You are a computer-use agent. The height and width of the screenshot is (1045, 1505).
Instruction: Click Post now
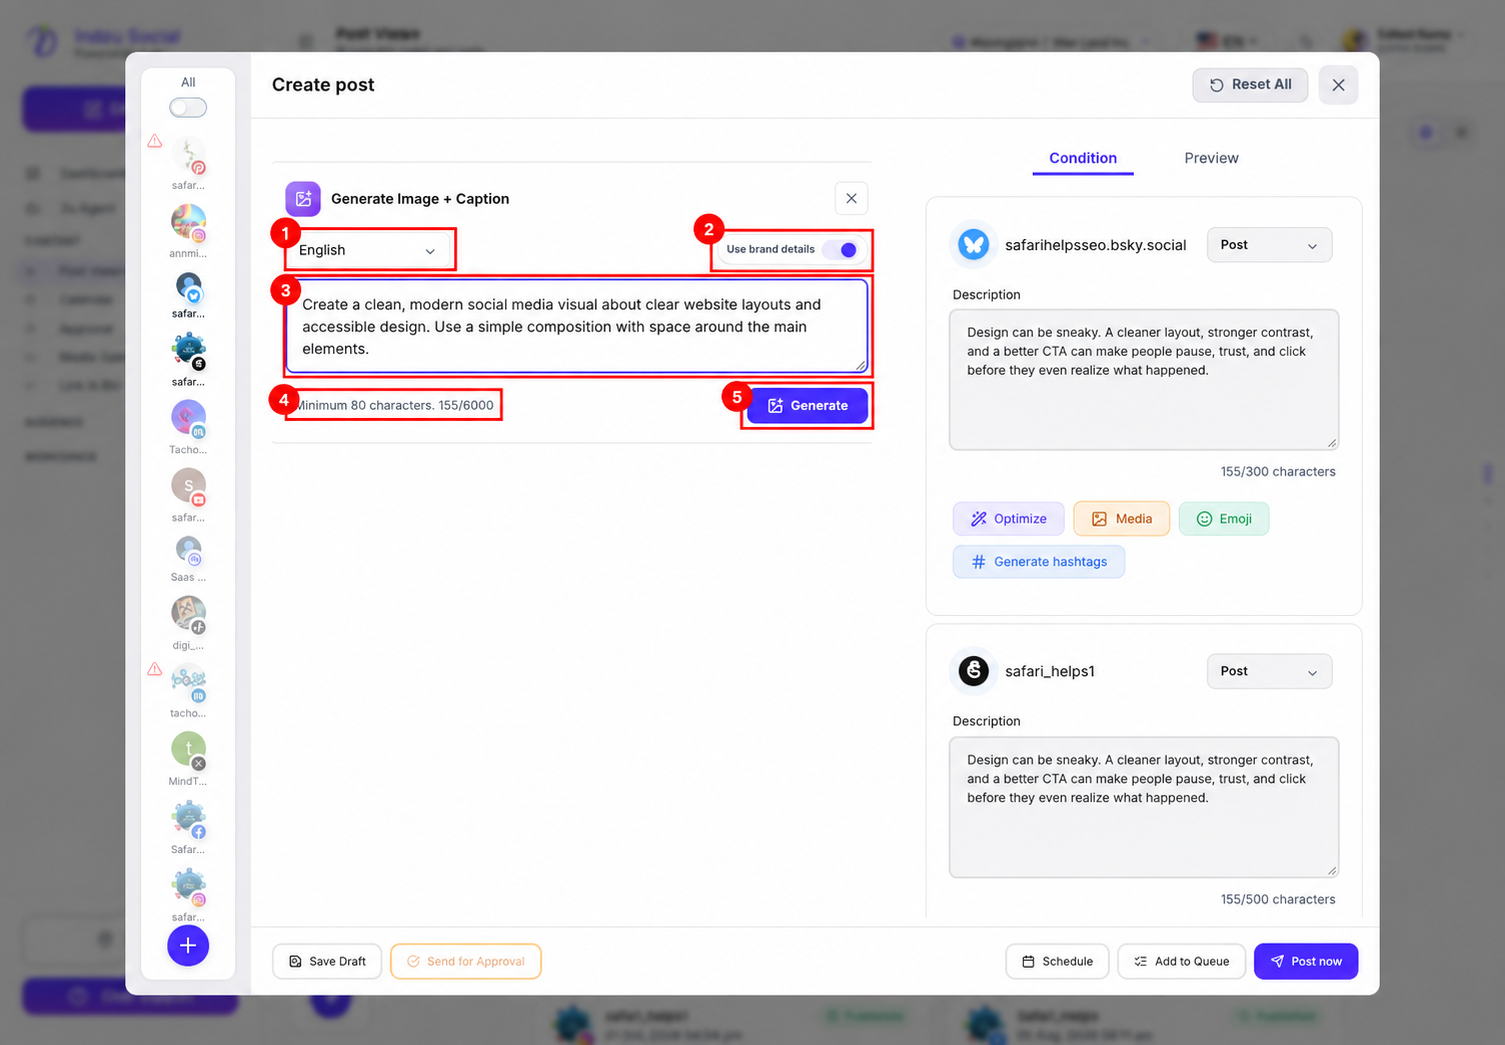coord(1306,961)
